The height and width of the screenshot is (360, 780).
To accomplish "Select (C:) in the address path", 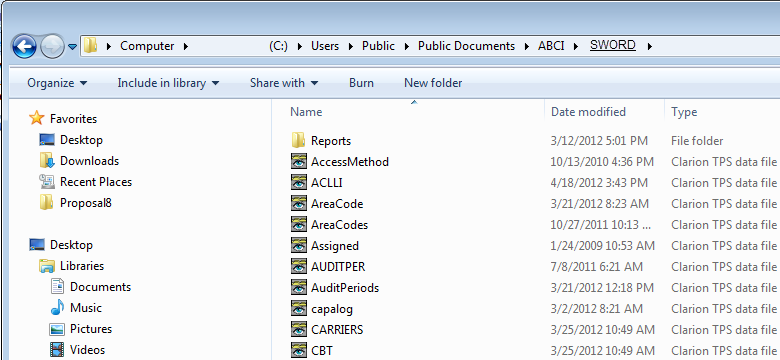I will (279, 46).
